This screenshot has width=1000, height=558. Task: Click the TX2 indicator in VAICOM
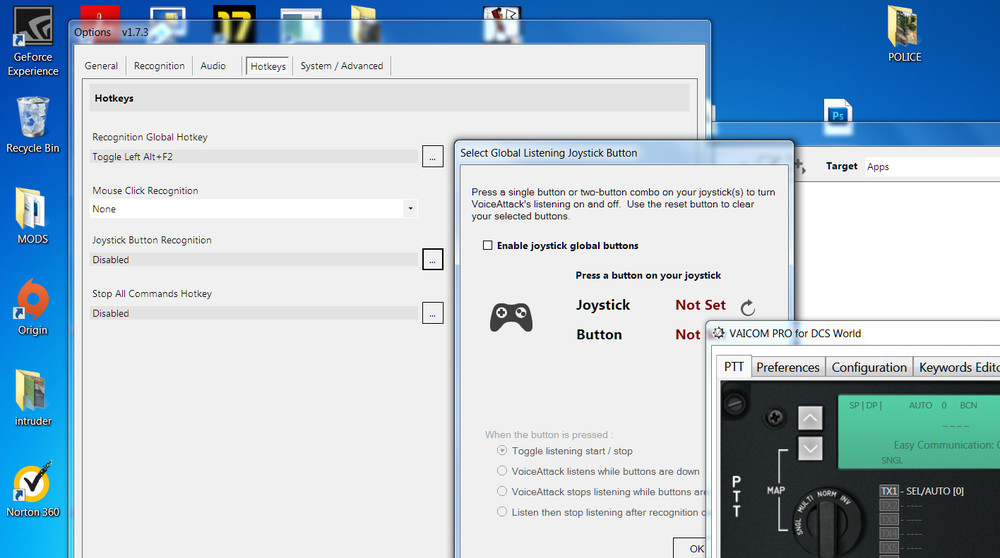(x=889, y=505)
